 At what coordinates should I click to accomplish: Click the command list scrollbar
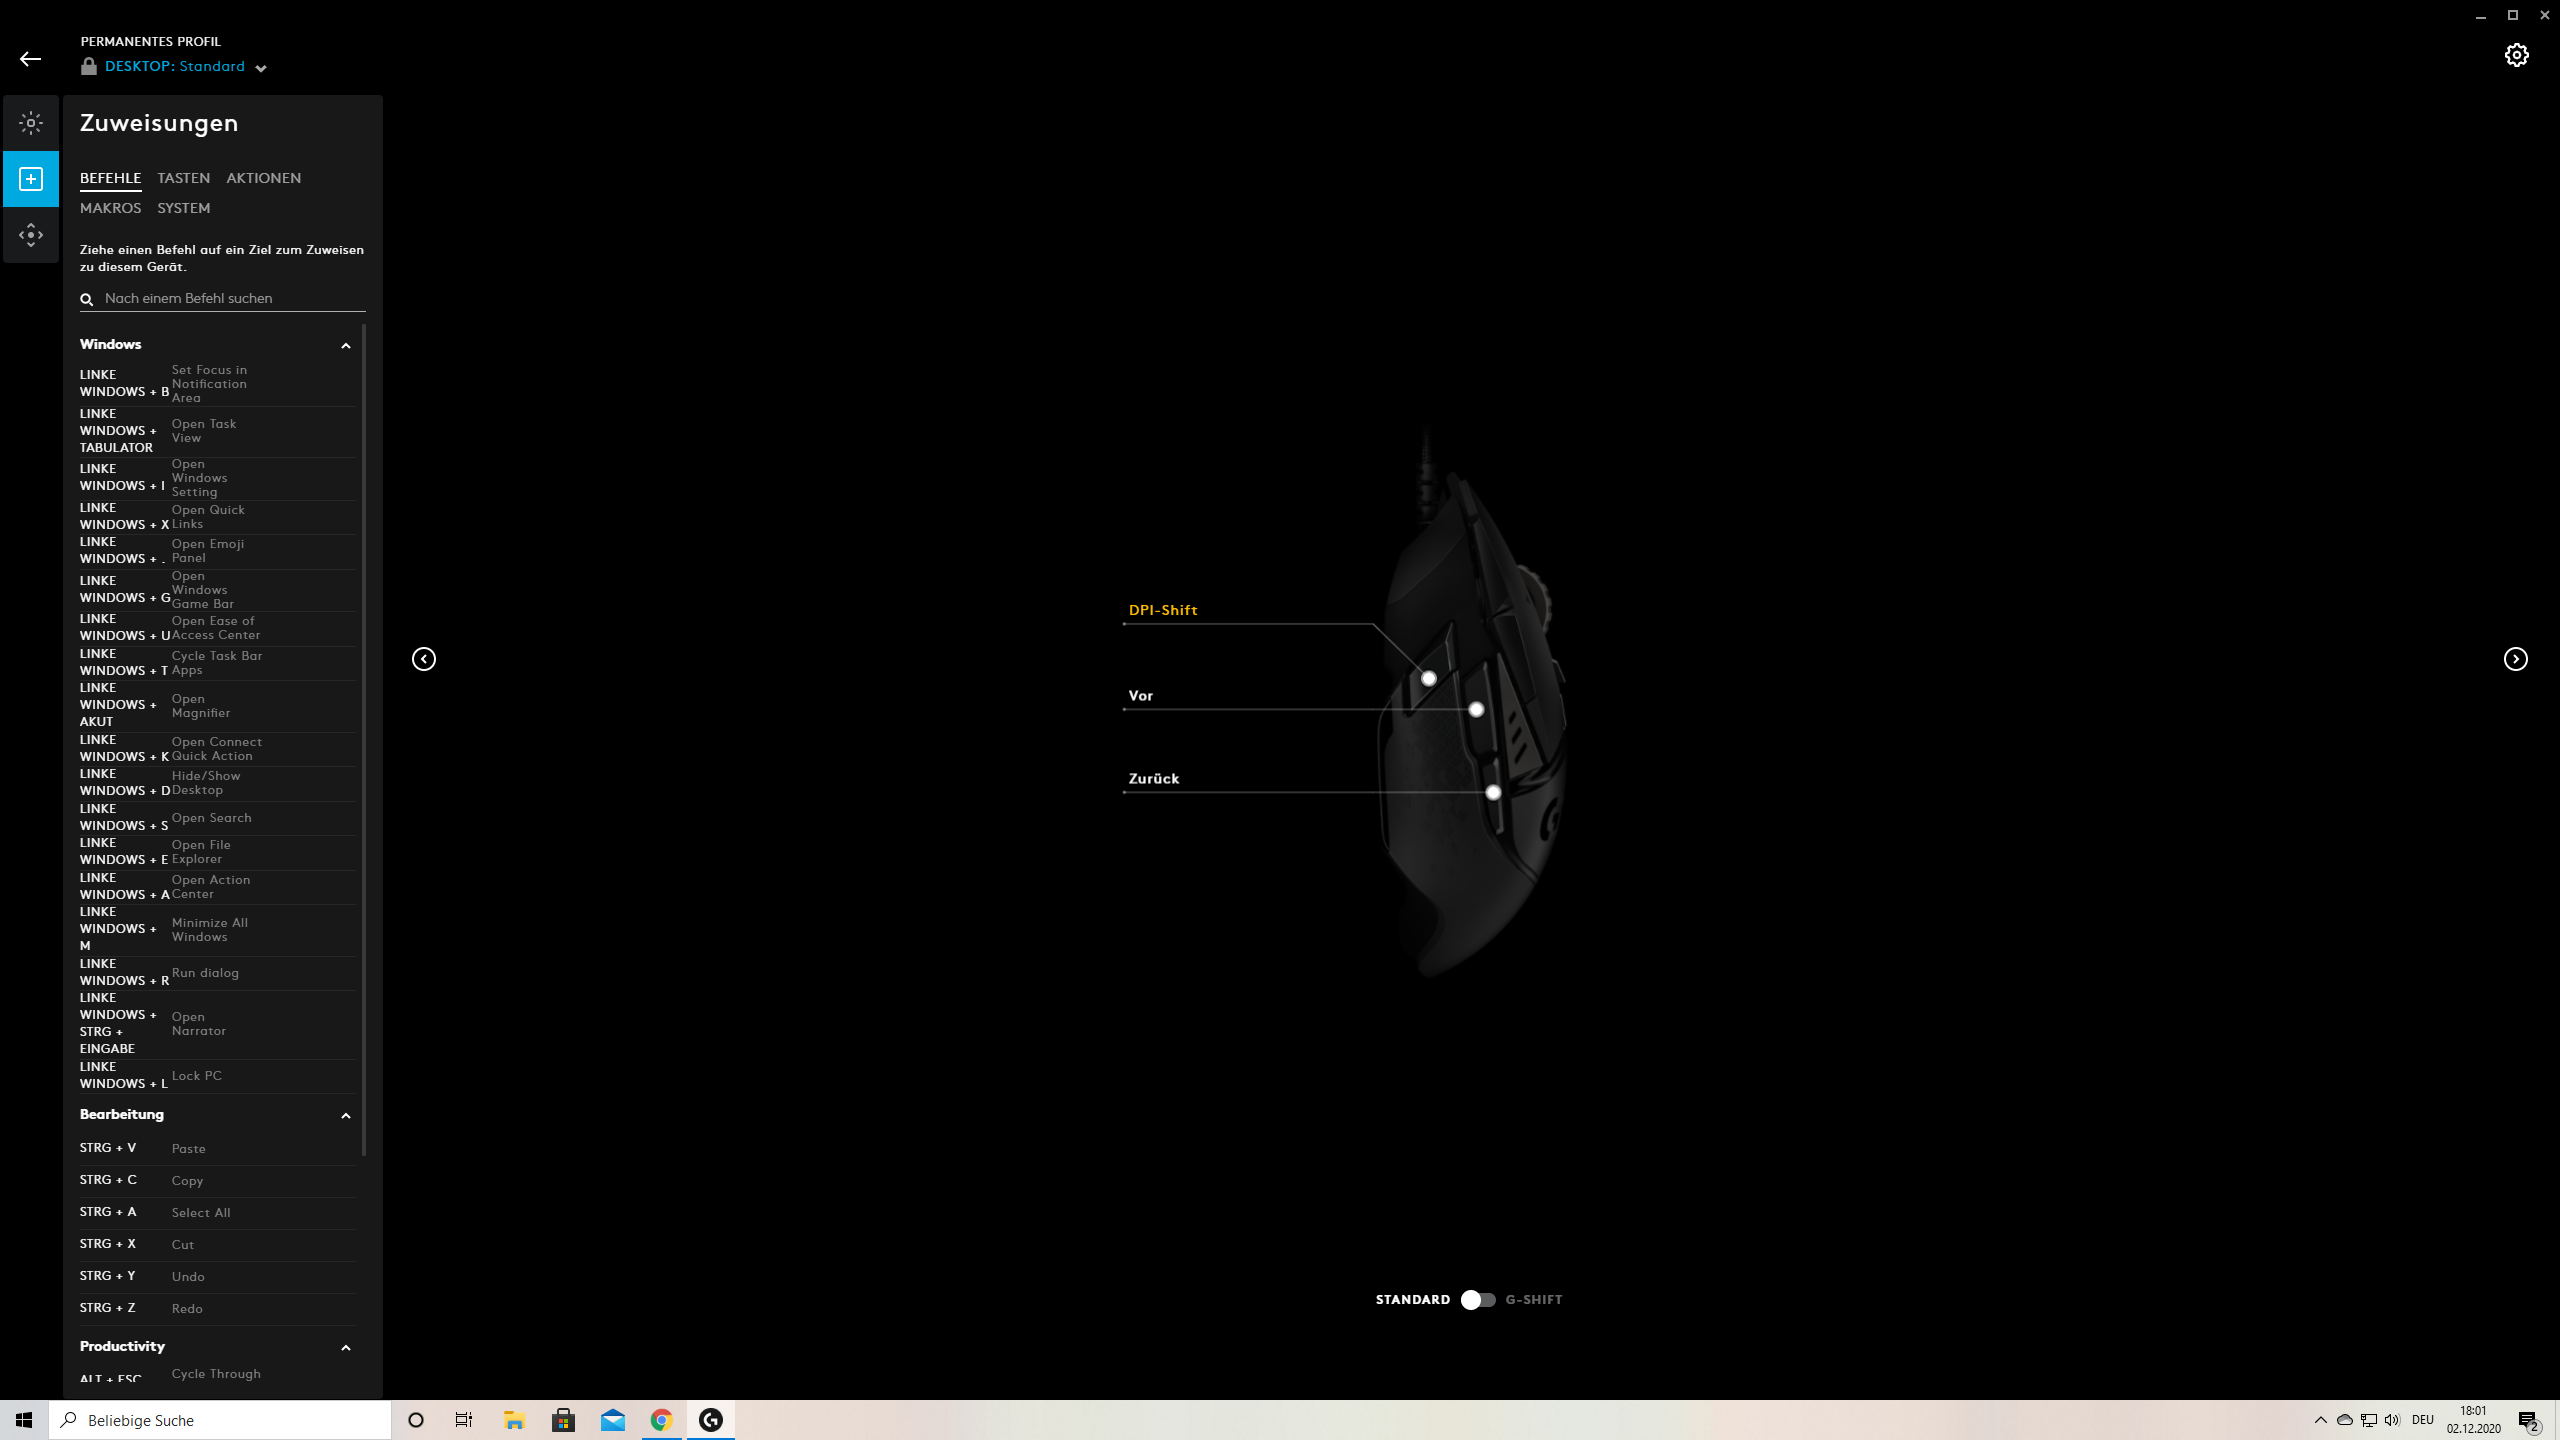tap(364, 740)
